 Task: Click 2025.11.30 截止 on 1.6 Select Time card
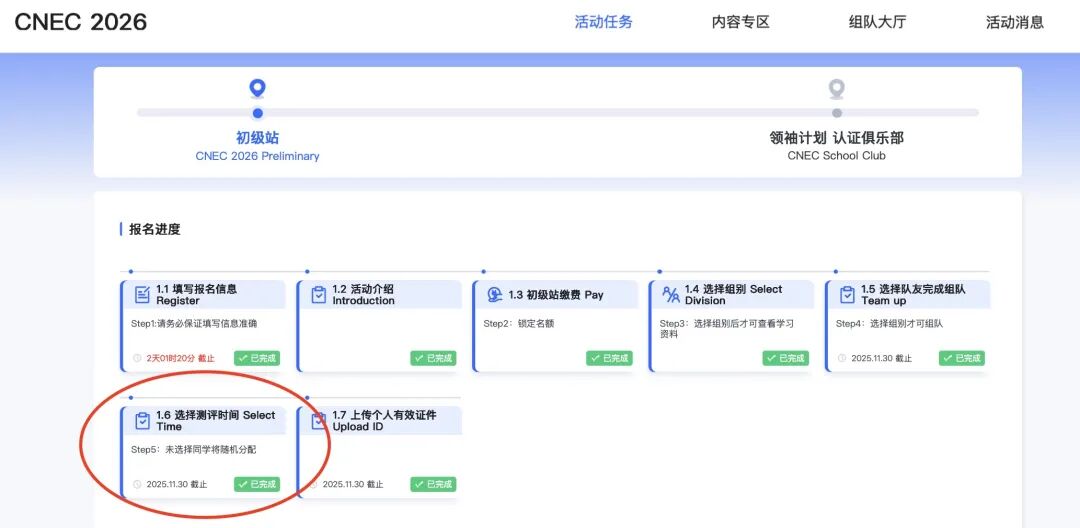tap(177, 484)
